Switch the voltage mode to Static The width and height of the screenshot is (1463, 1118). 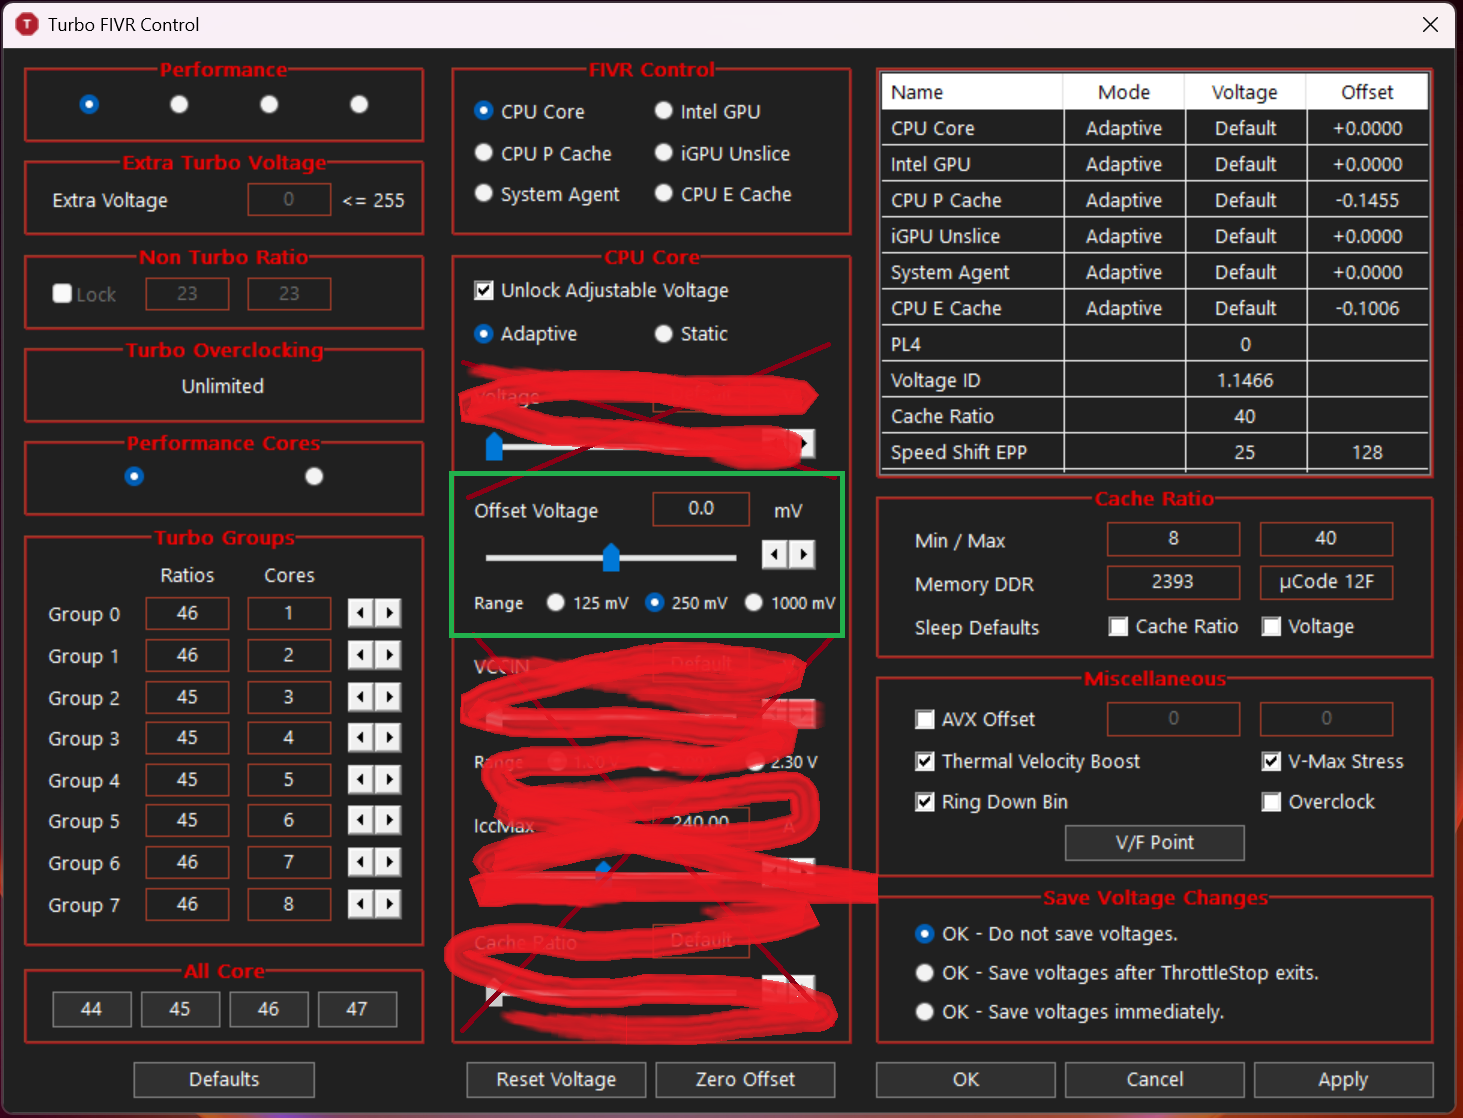click(x=664, y=334)
